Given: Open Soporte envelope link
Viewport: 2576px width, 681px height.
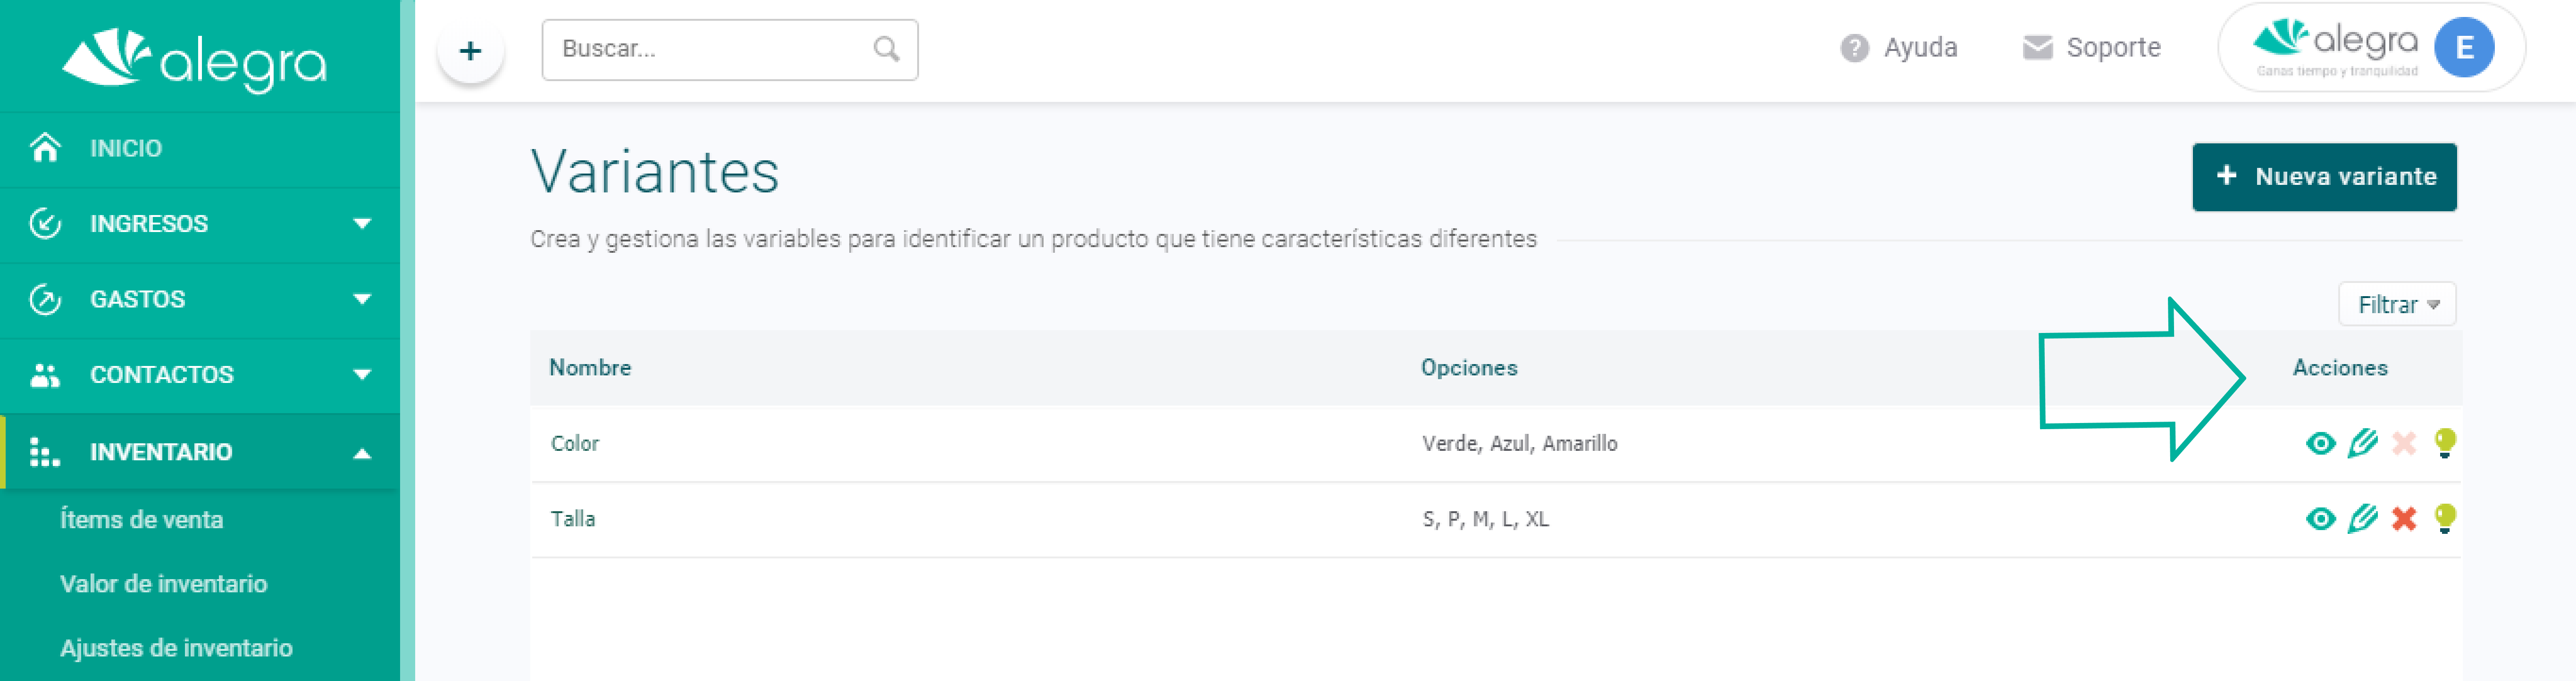Looking at the screenshot, I should [2091, 47].
